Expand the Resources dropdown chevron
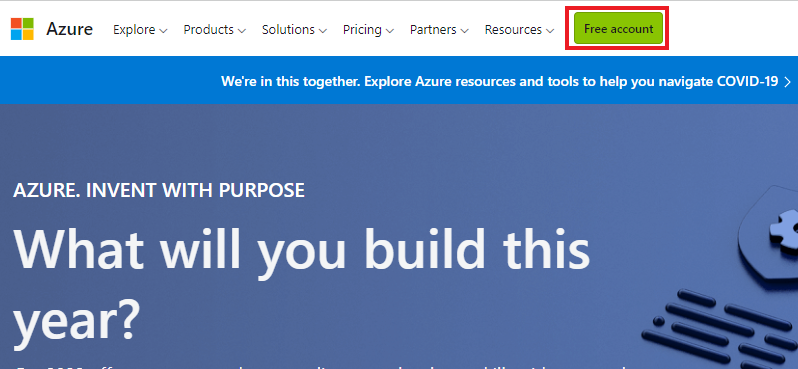 (x=550, y=31)
